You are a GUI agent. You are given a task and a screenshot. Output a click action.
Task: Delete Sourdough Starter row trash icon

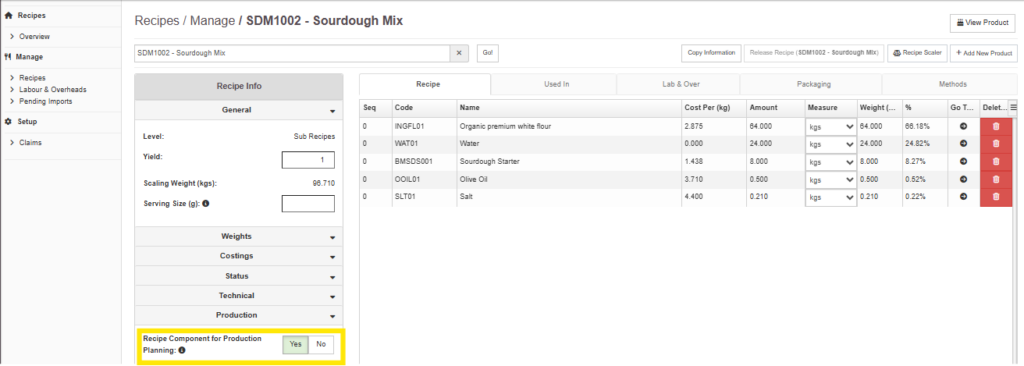(x=996, y=161)
